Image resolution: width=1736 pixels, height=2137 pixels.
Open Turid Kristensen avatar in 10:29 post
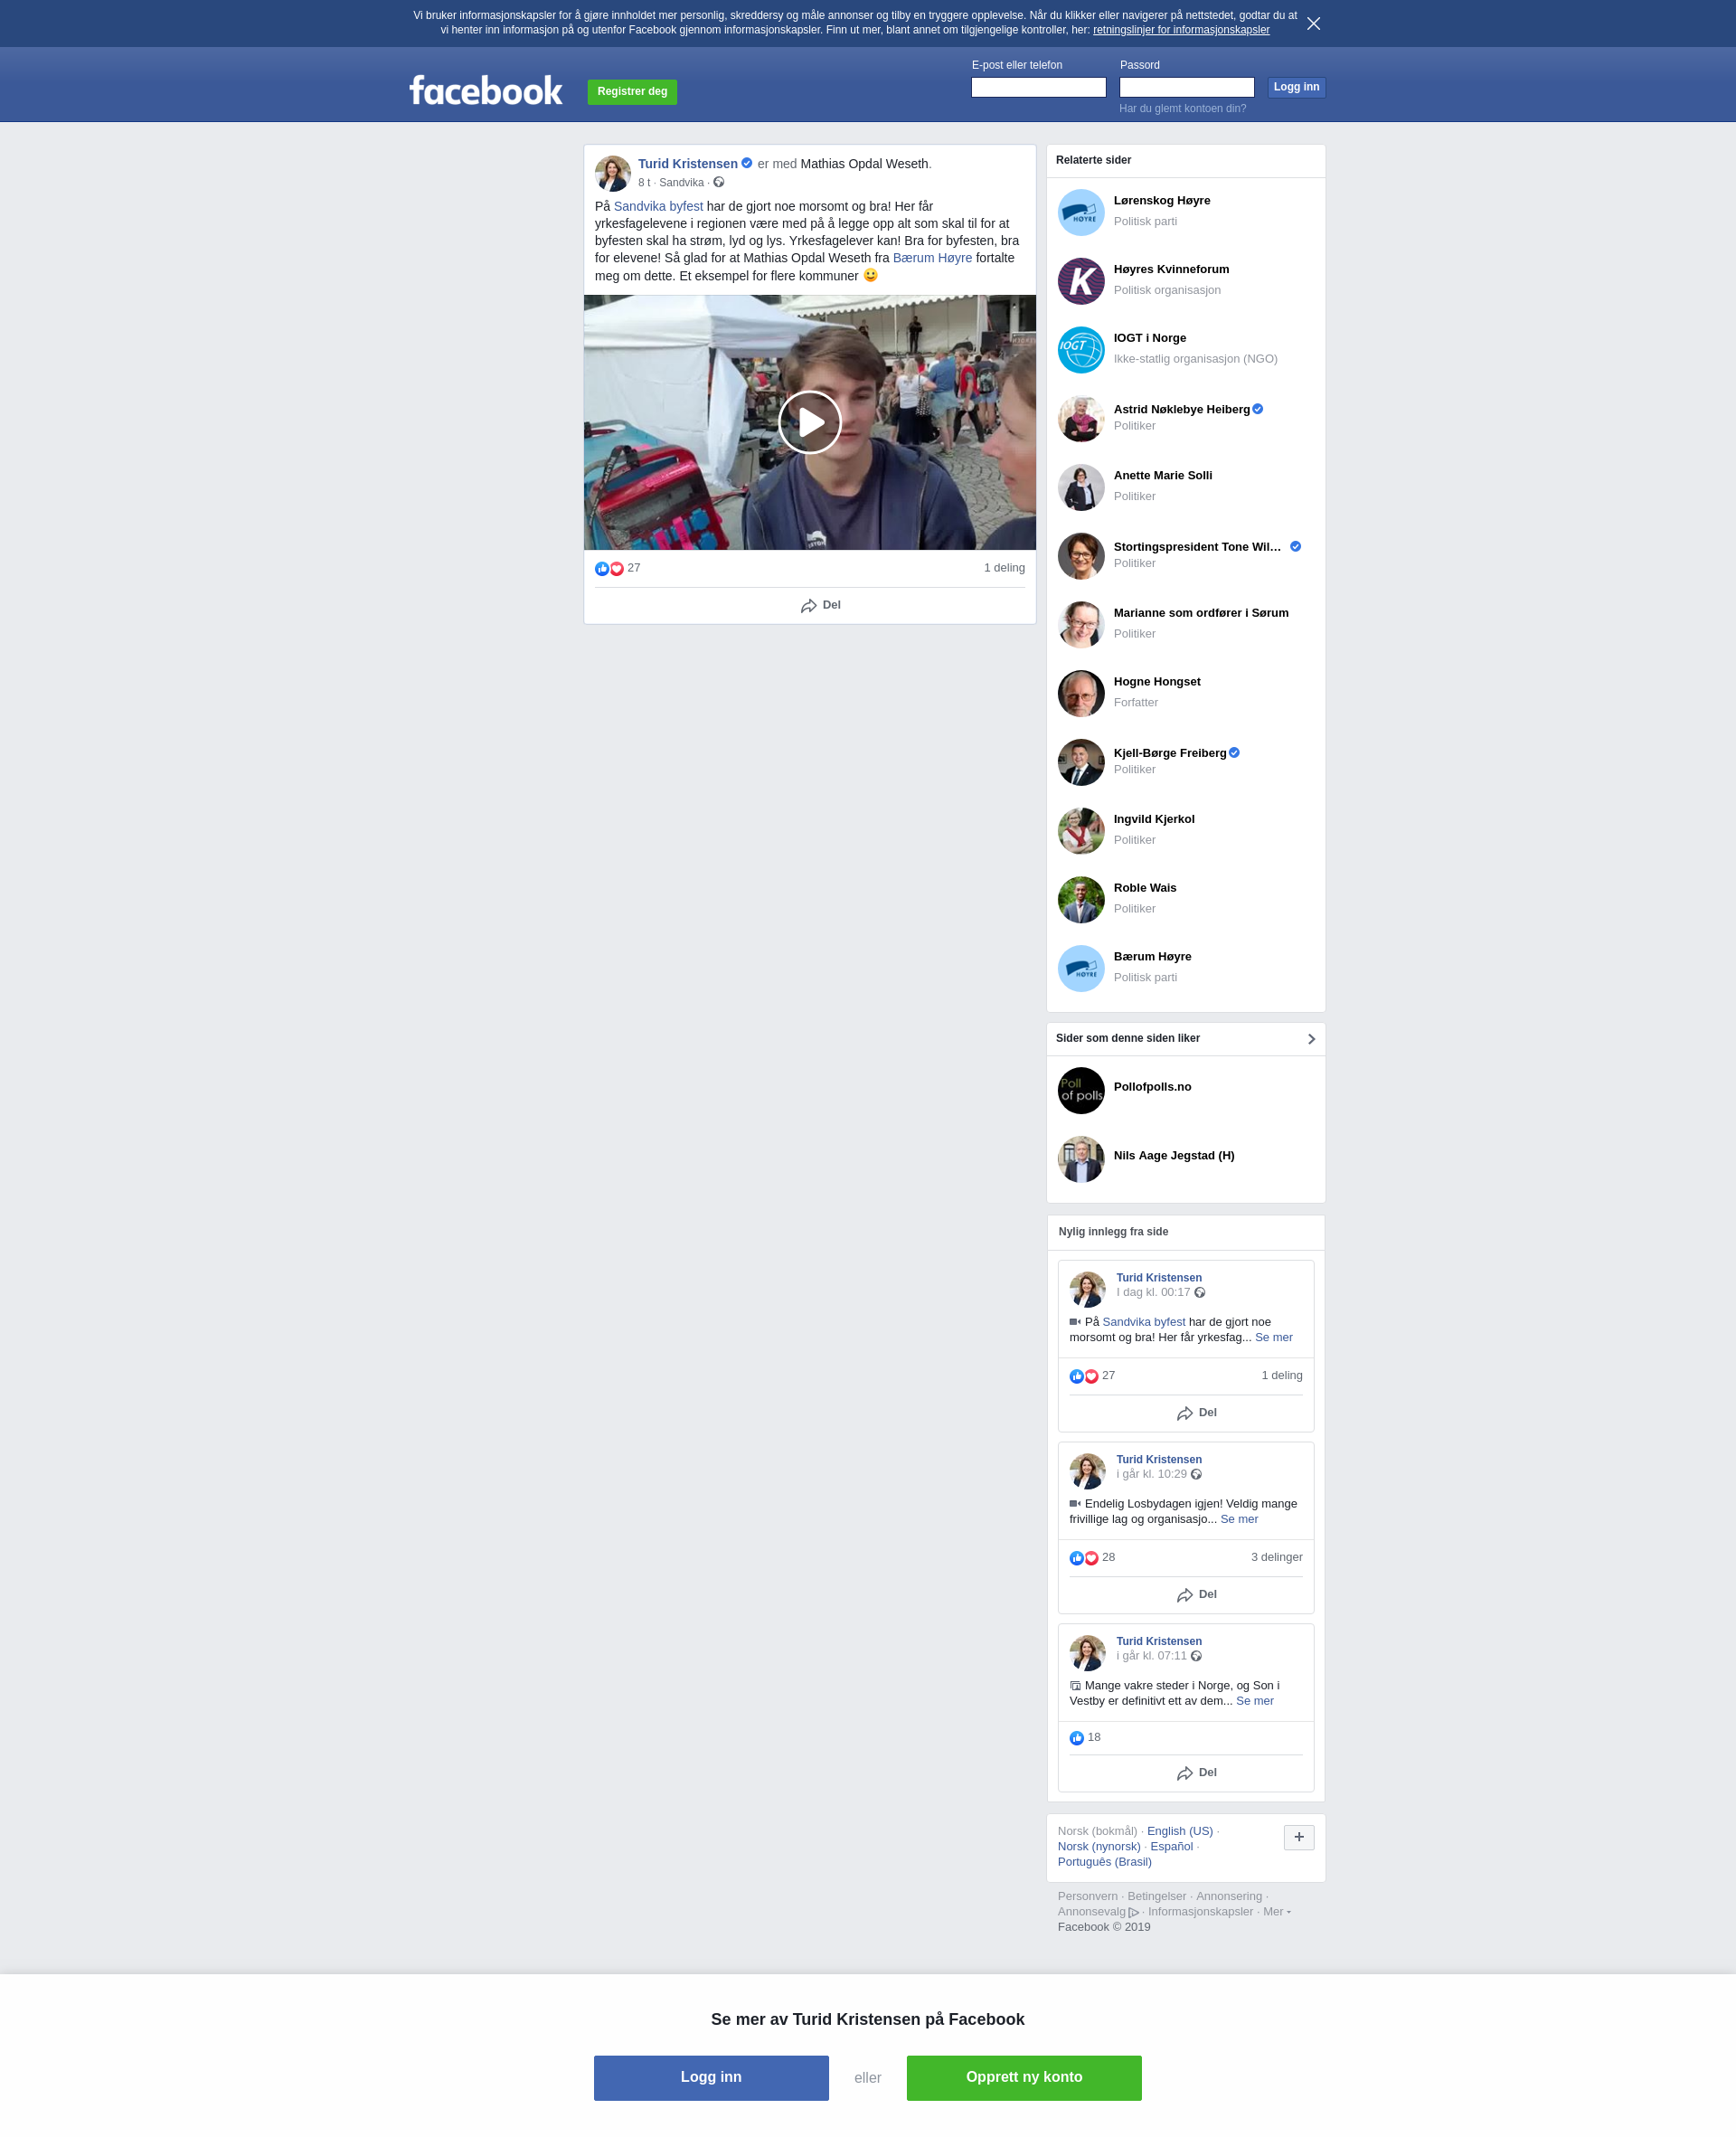coord(1087,1471)
